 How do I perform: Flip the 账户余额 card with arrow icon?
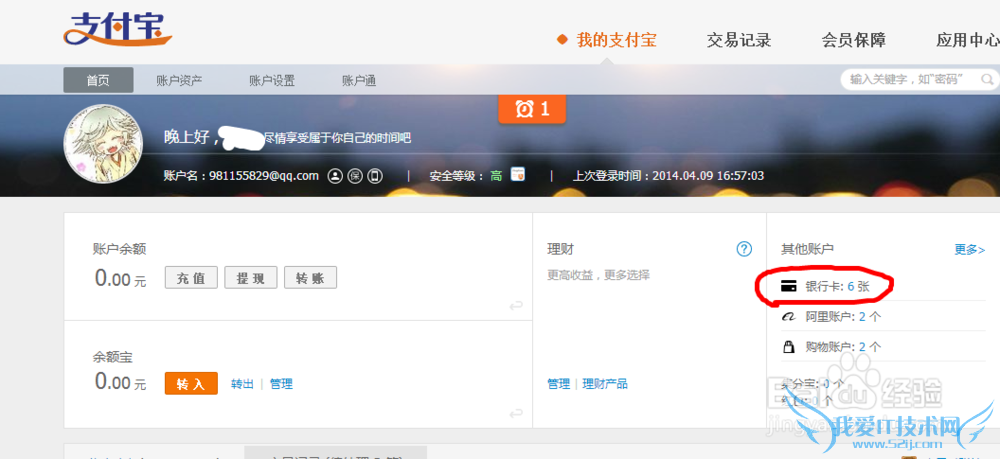pos(516,306)
